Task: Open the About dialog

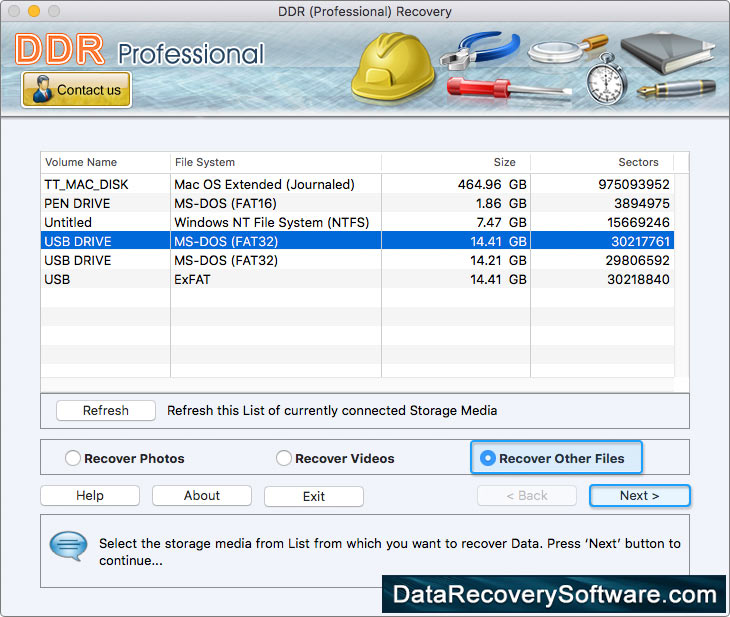Action: pyautogui.click(x=202, y=495)
